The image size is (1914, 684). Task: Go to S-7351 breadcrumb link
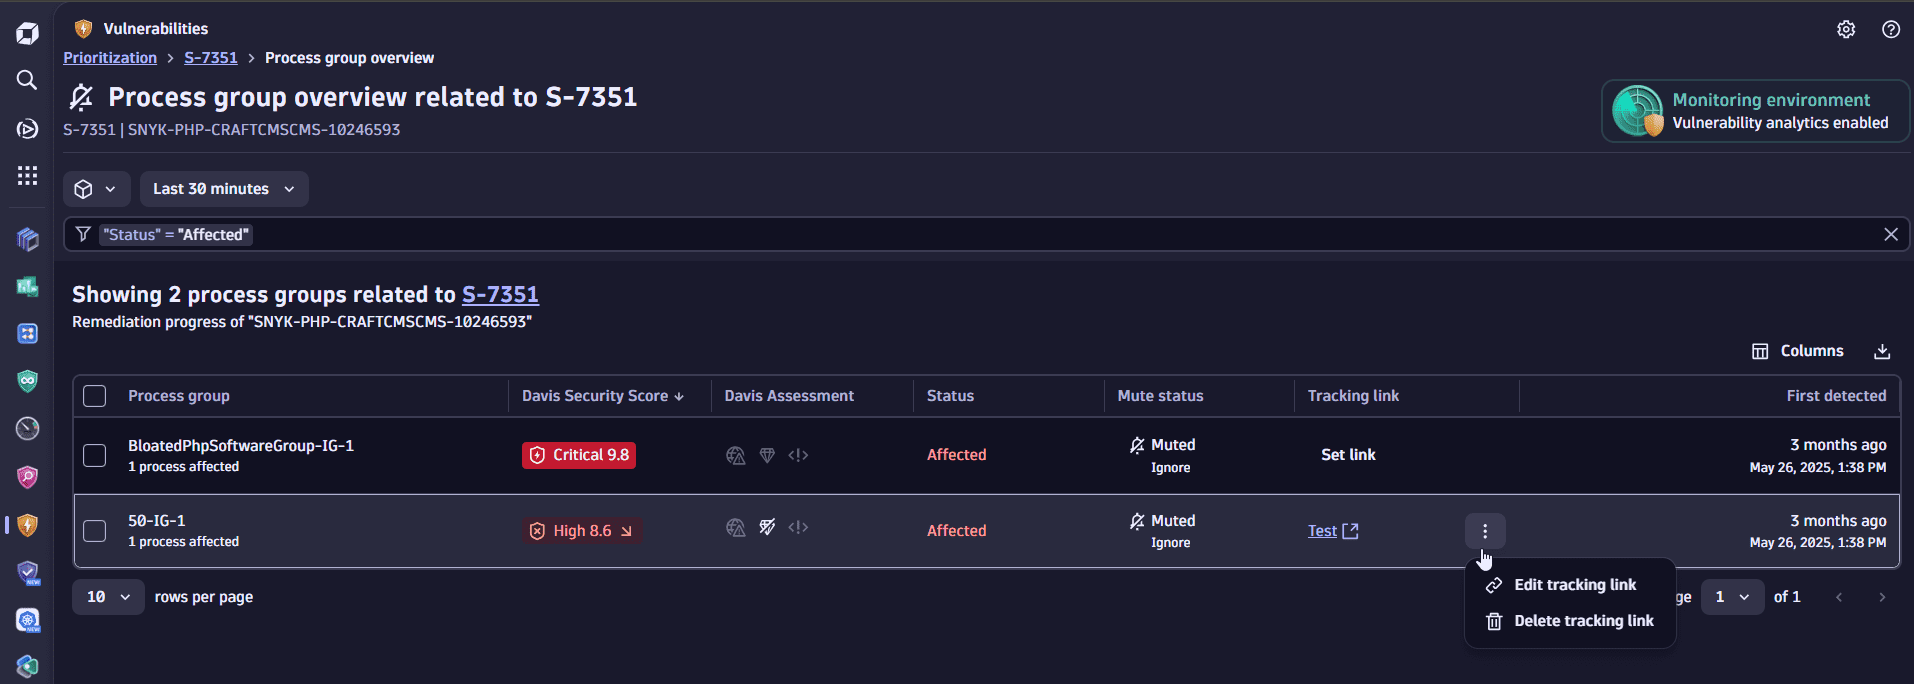pyautogui.click(x=211, y=58)
